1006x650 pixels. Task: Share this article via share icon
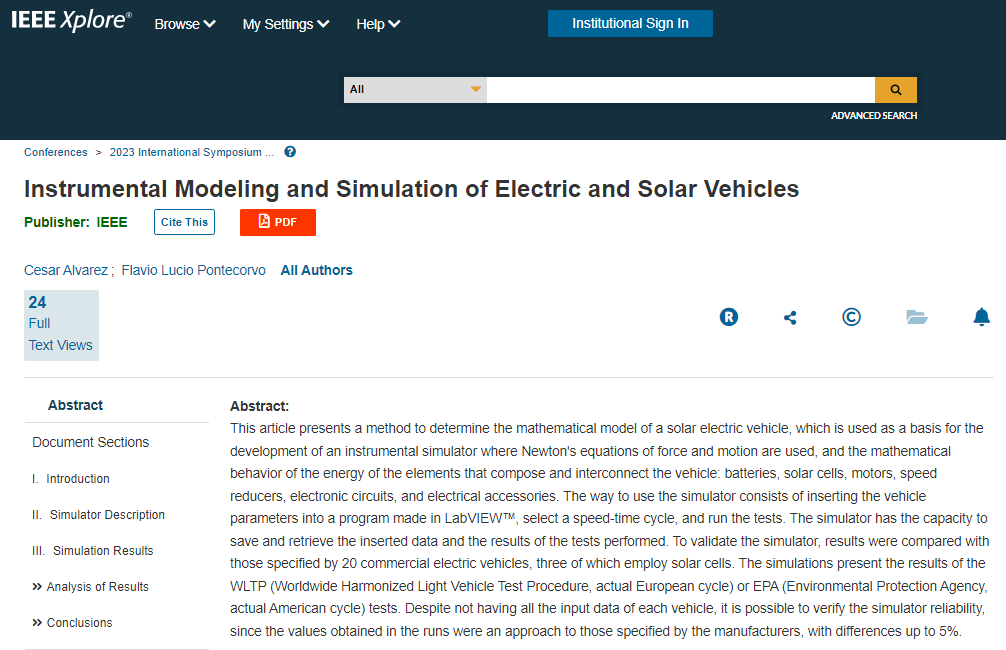[790, 317]
